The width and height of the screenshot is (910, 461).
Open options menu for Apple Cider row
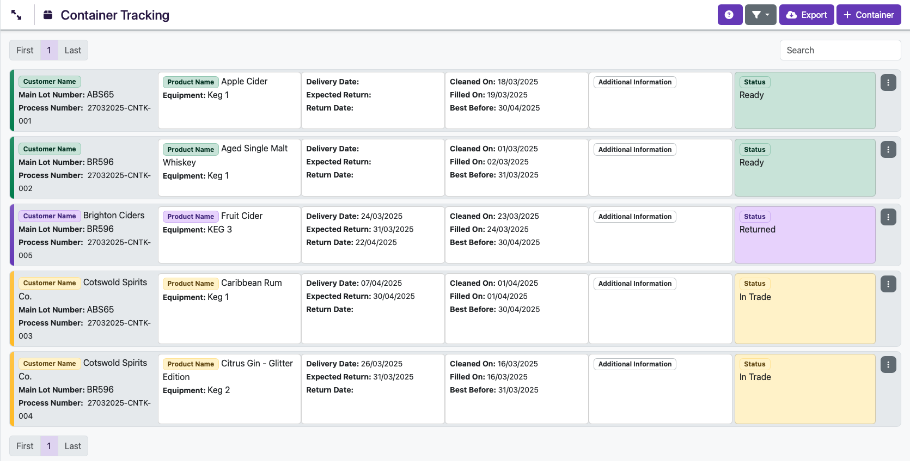click(888, 82)
